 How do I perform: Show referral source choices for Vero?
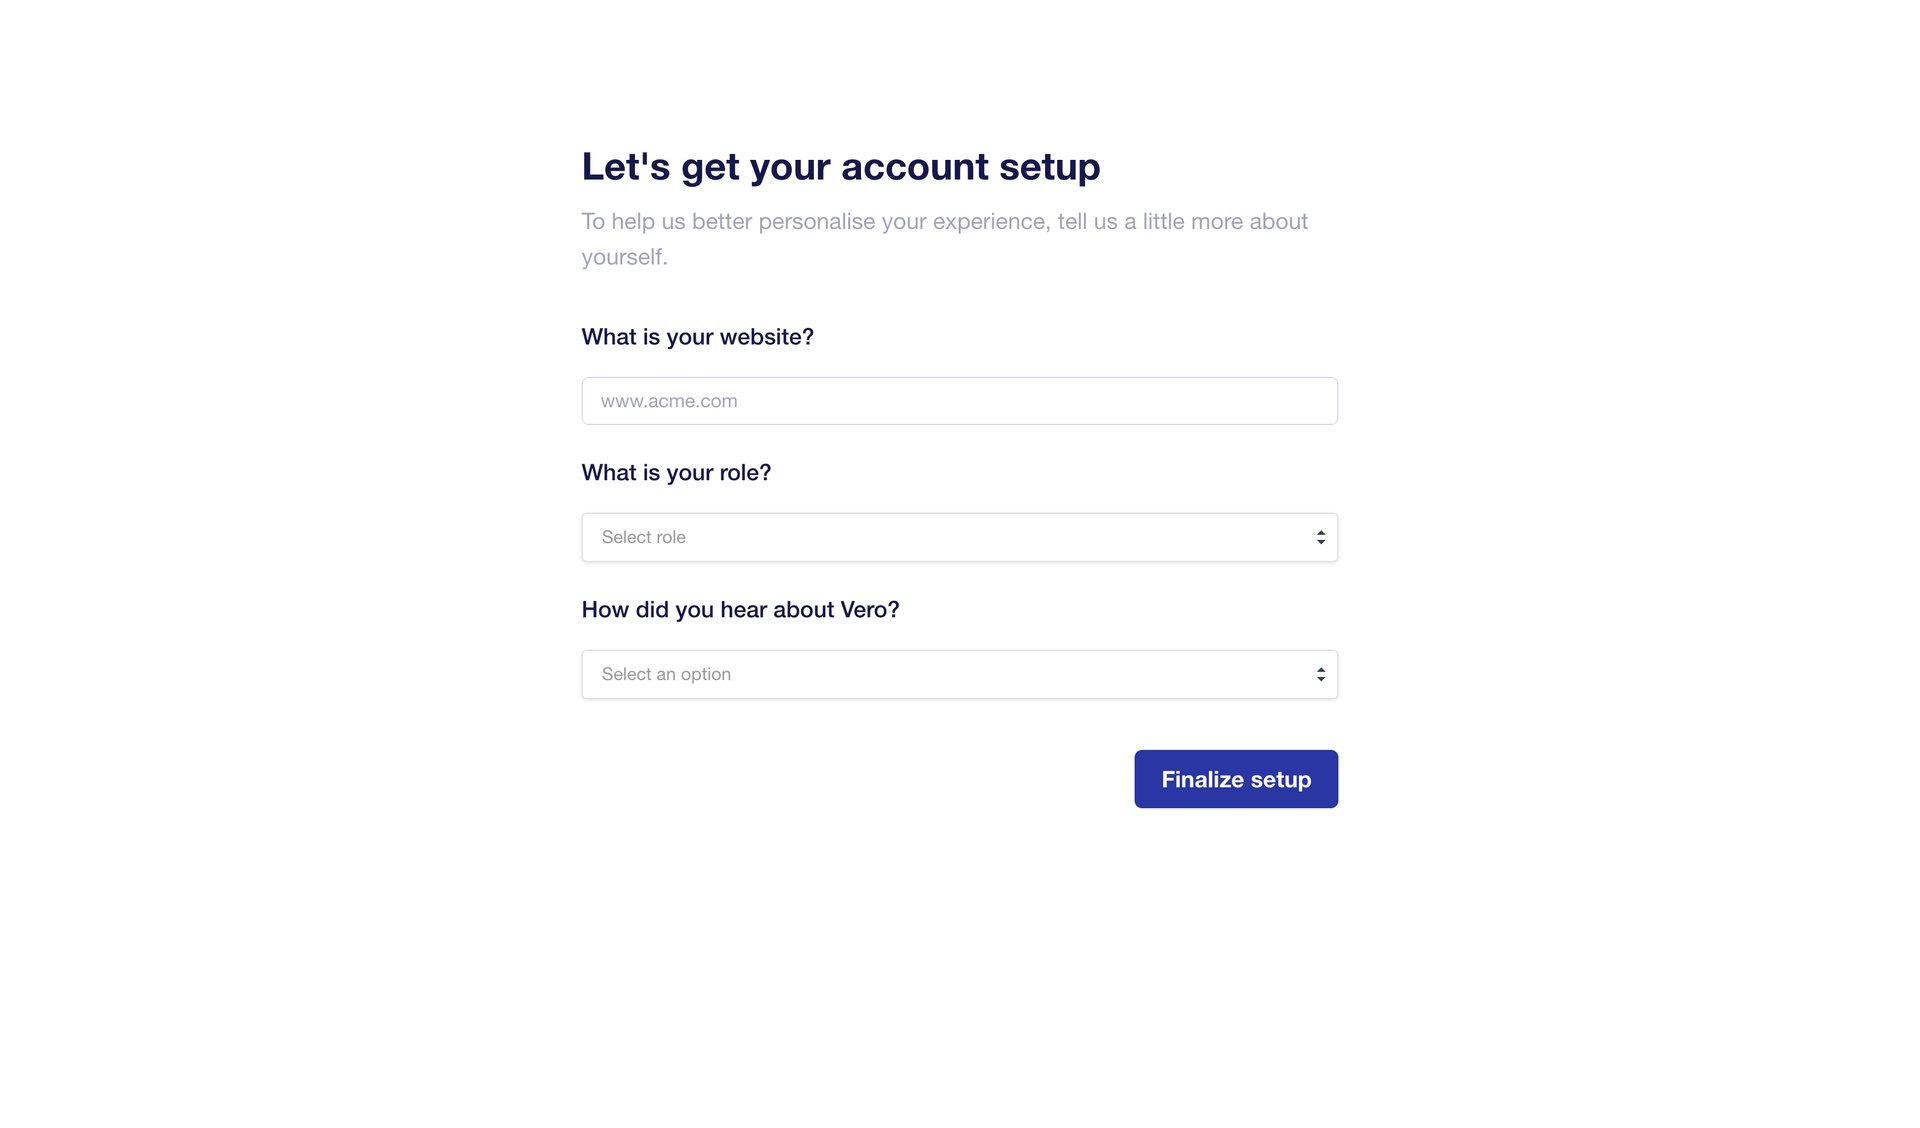coord(958,675)
